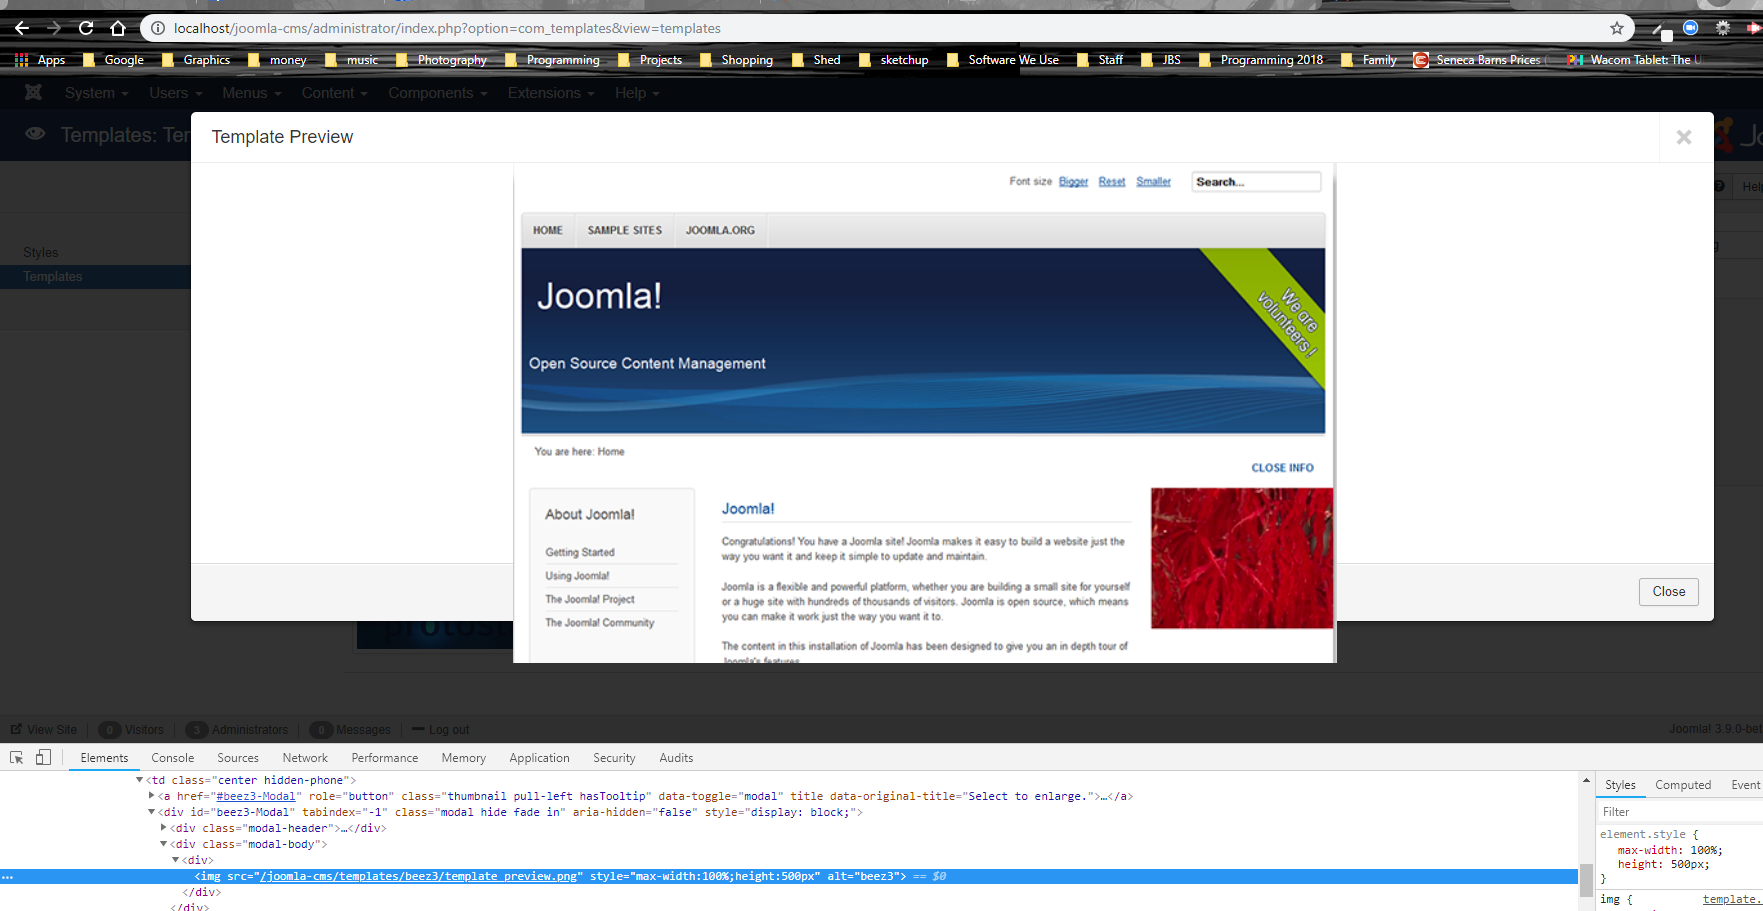Collapse the div id beez3-Modal node
This screenshot has height=911, width=1763.
(x=151, y=812)
